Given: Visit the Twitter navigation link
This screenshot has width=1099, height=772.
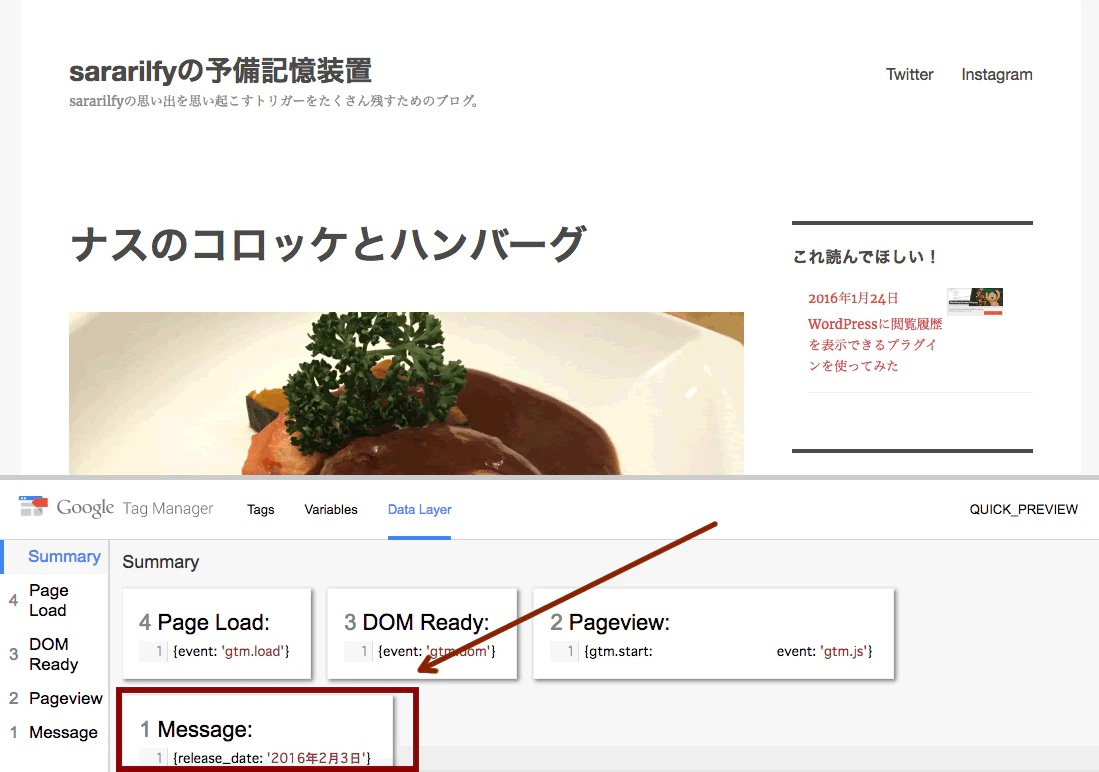Looking at the screenshot, I should (x=909, y=74).
